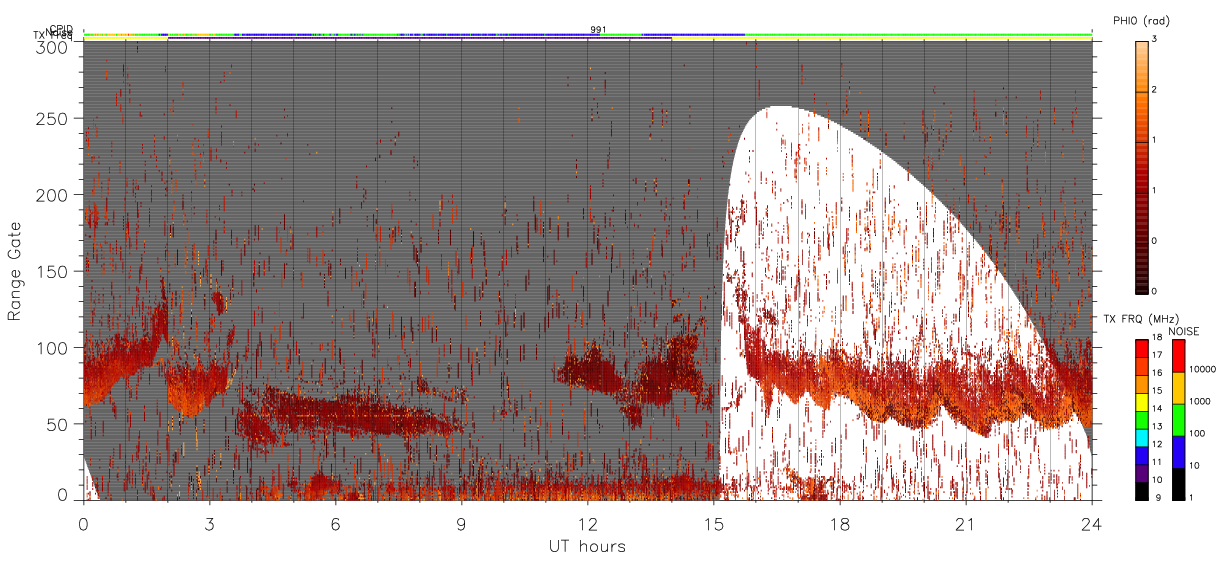This screenshot has width=1228, height=567.
Task: Click x-axis tick label 12
Action: coord(587,523)
